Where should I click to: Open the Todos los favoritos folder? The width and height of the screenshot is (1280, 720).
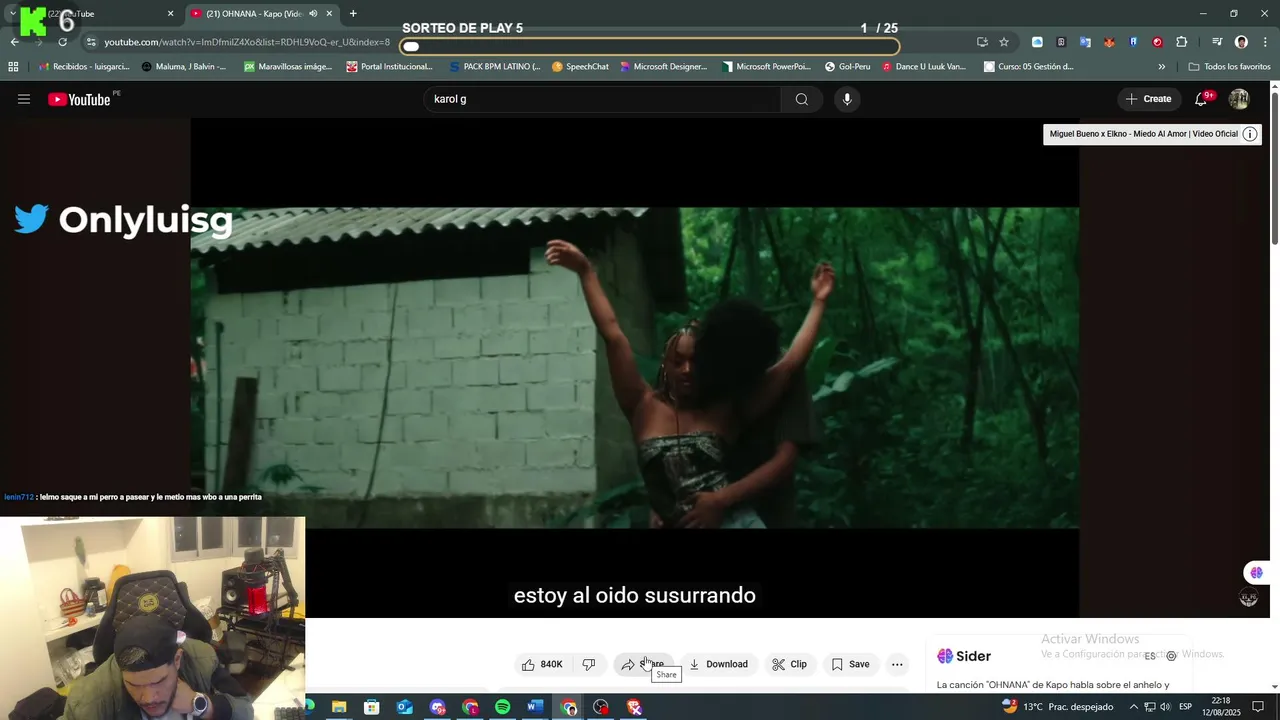(x=1229, y=67)
